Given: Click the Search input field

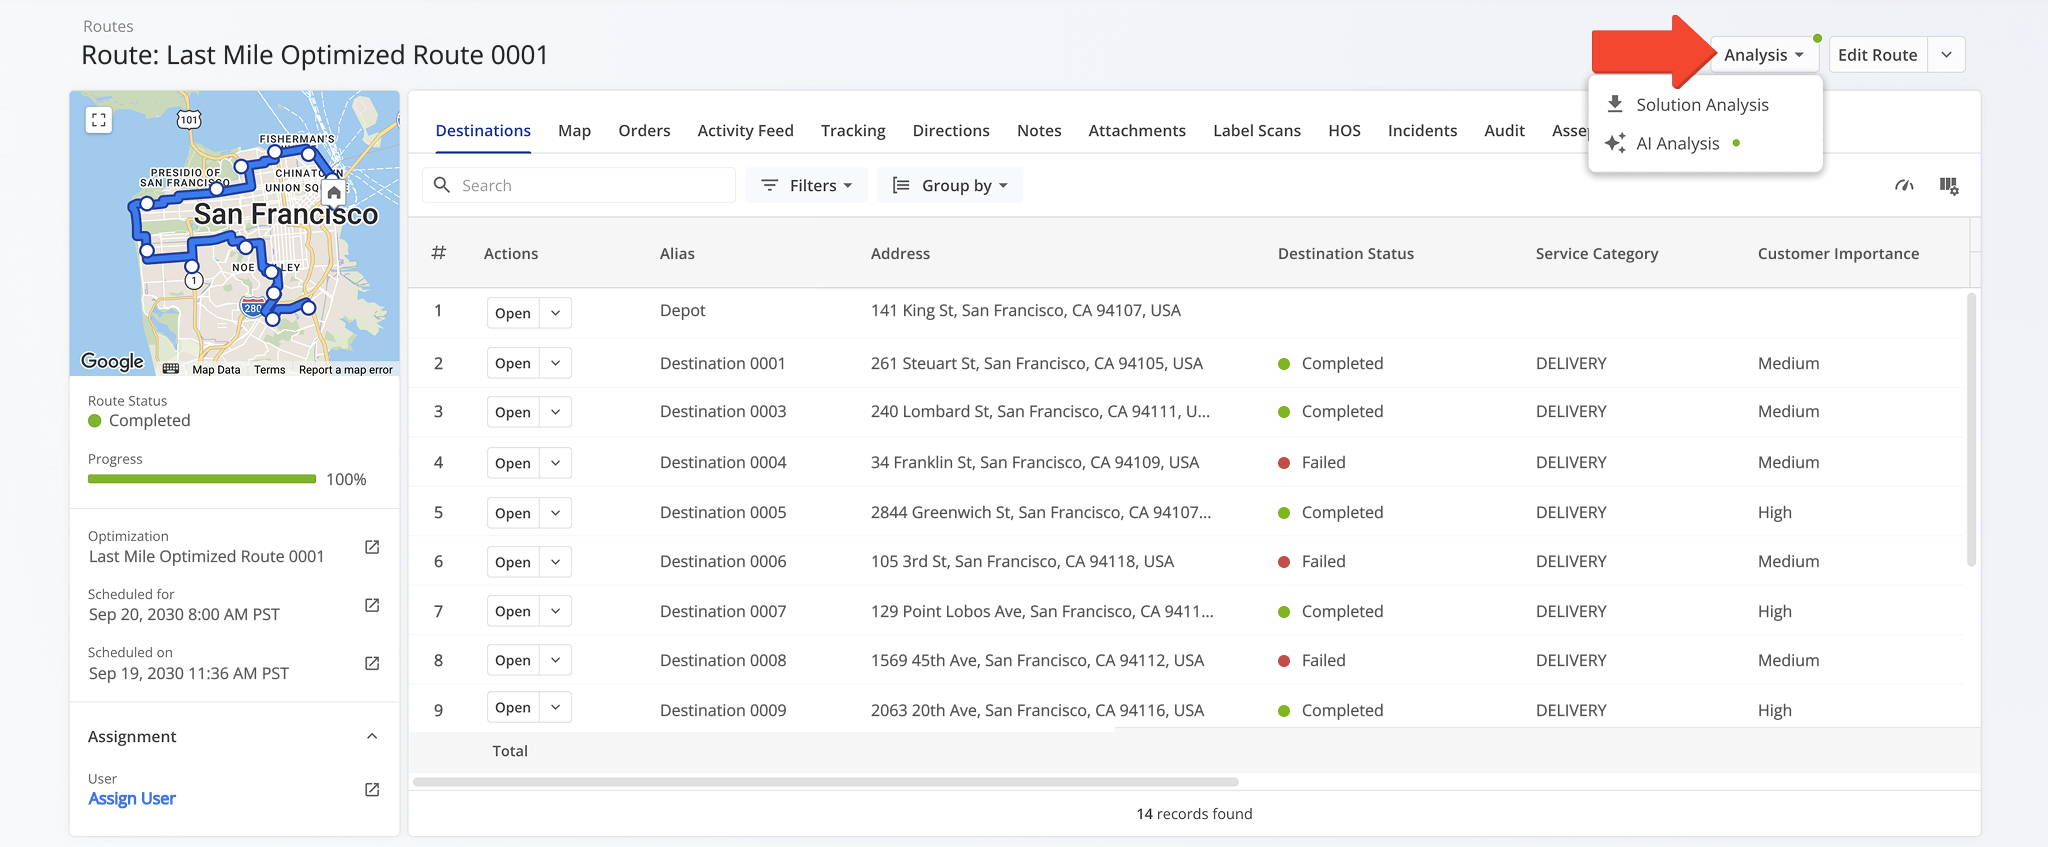Looking at the screenshot, I should (x=579, y=185).
